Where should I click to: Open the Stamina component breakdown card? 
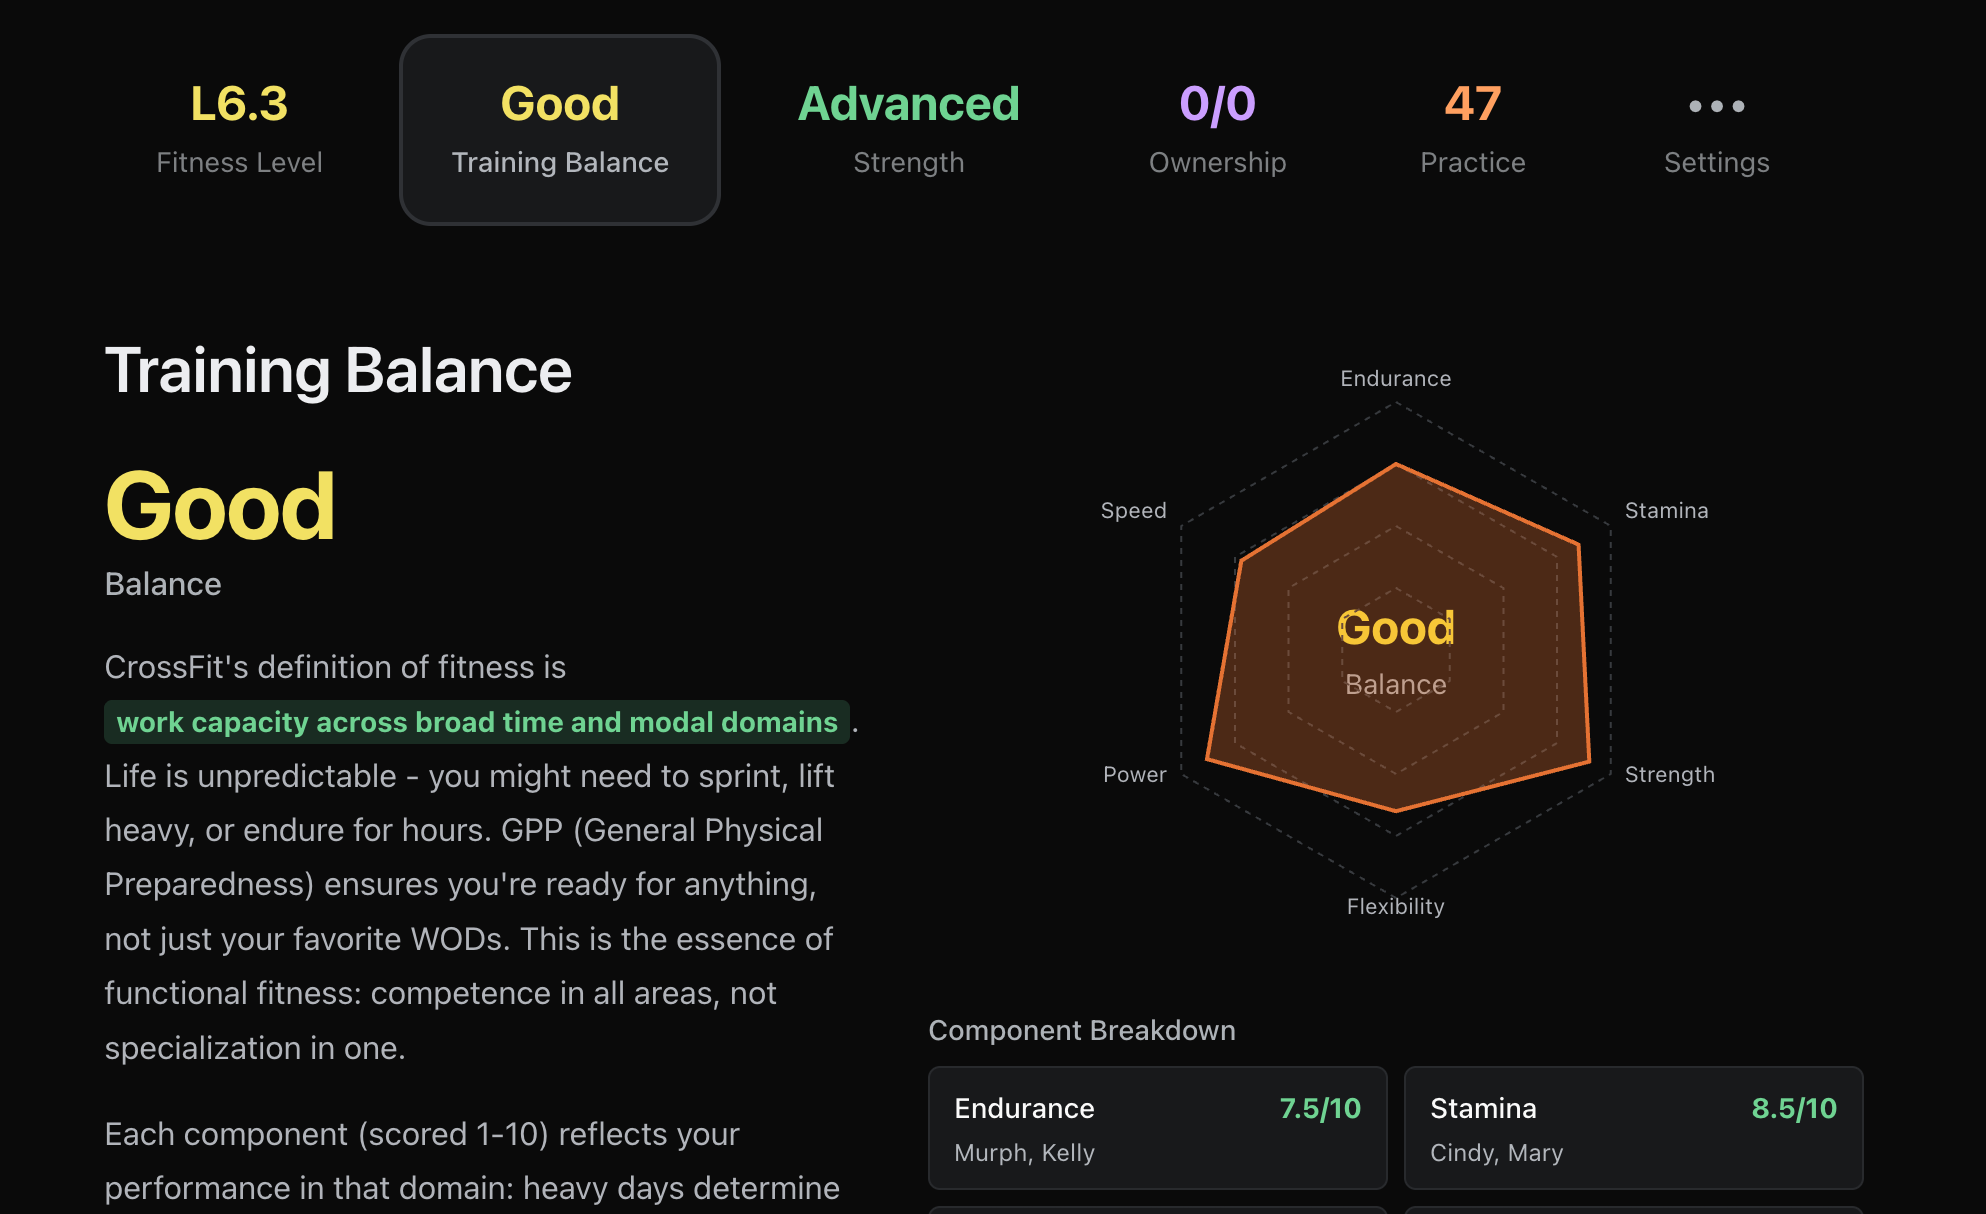(x=1633, y=1128)
